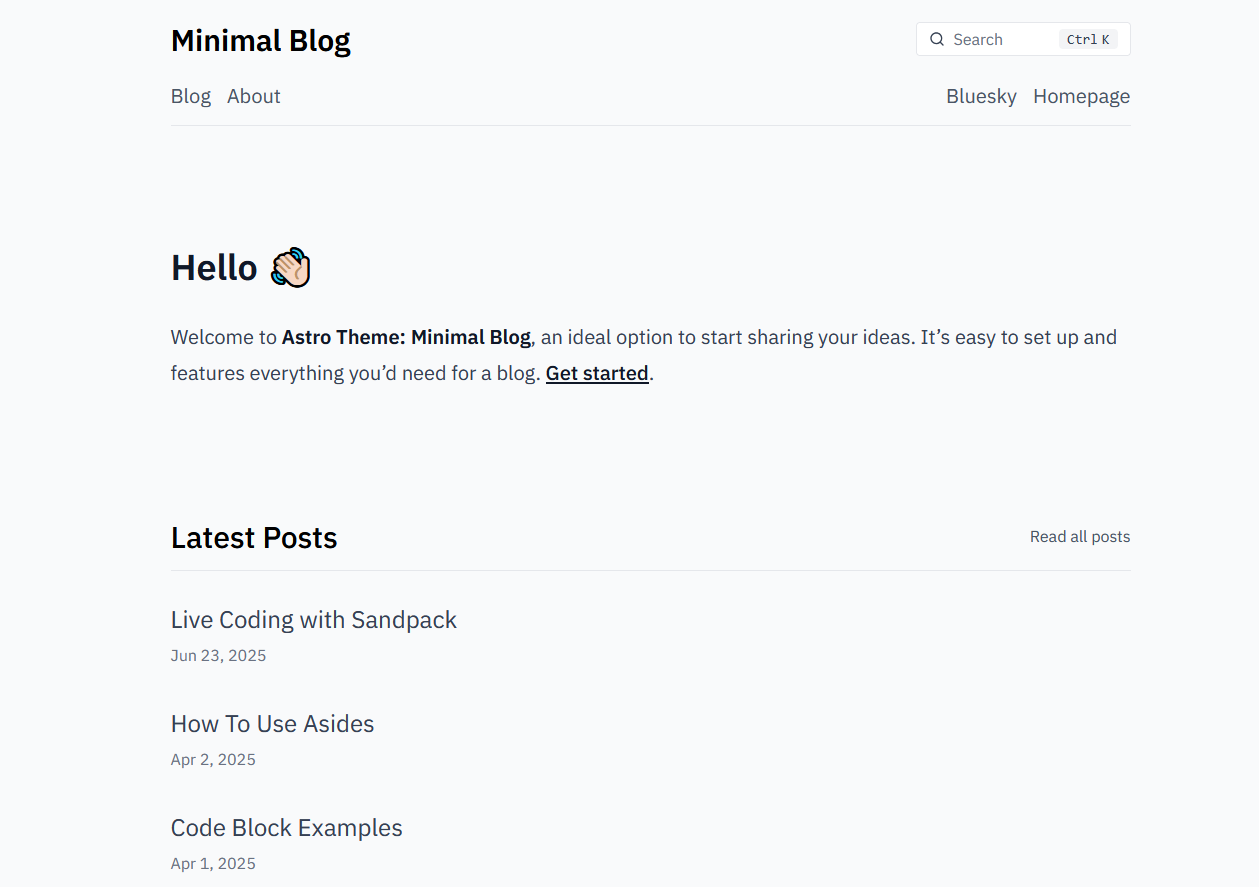Click the Latest Posts heading
Image resolution: width=1259 pixels, height=887 pixels.
[253, 537]
